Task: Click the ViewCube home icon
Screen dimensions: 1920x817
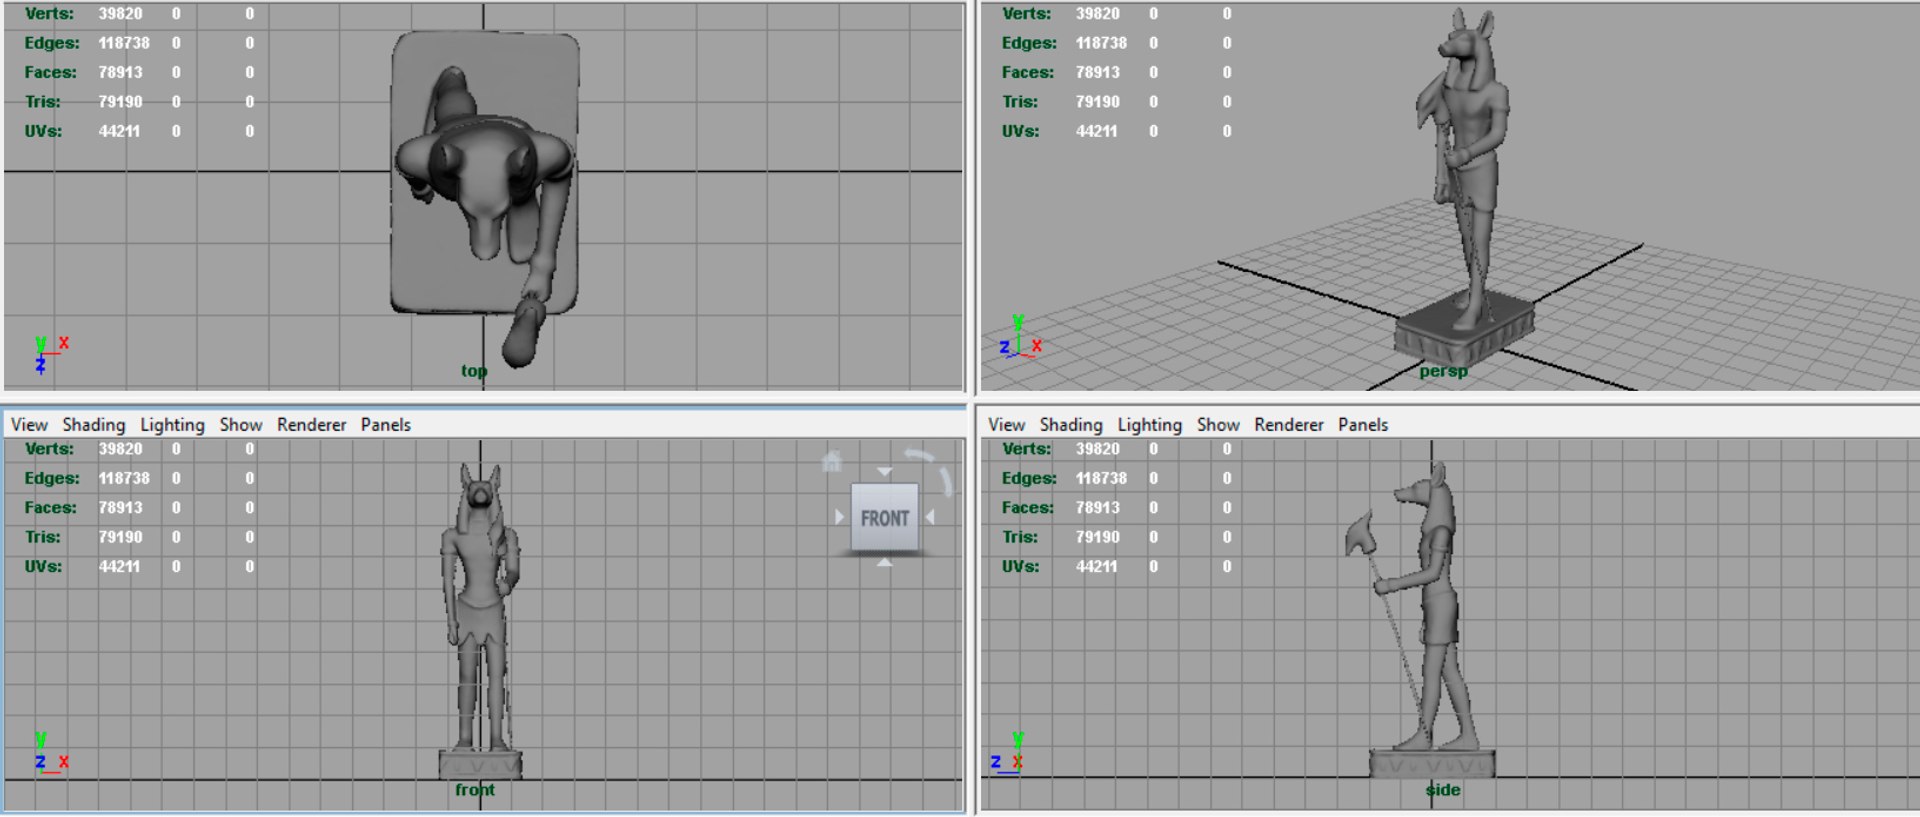Action: point(831,461)
